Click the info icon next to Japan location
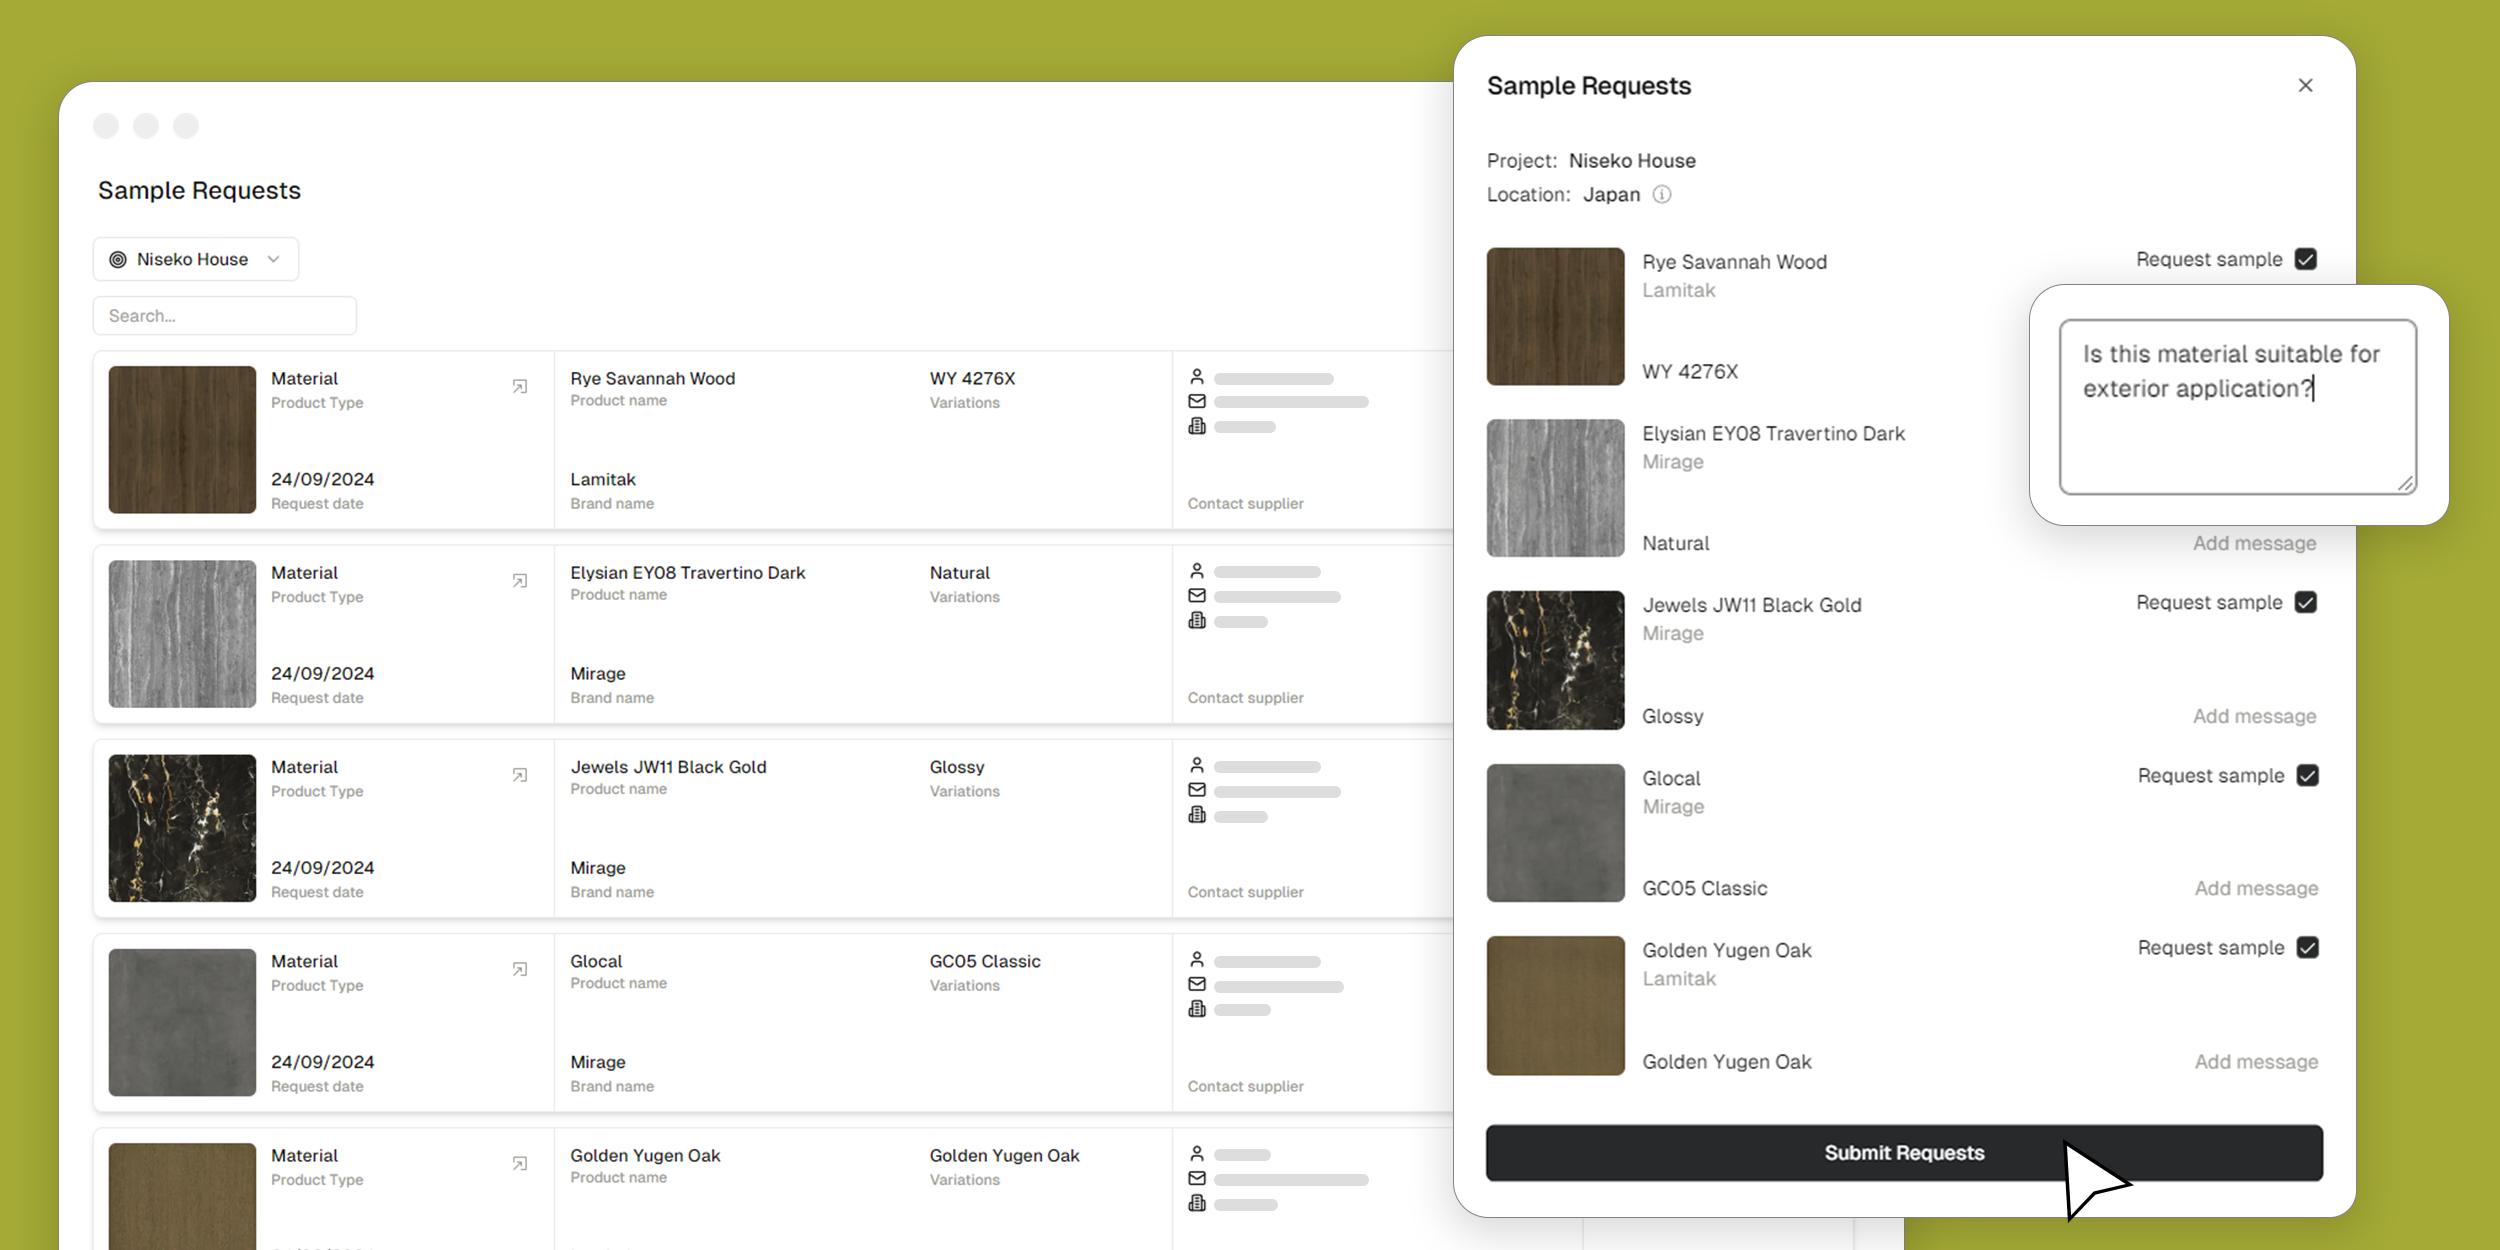2500x1250 pixels. 1661,195
